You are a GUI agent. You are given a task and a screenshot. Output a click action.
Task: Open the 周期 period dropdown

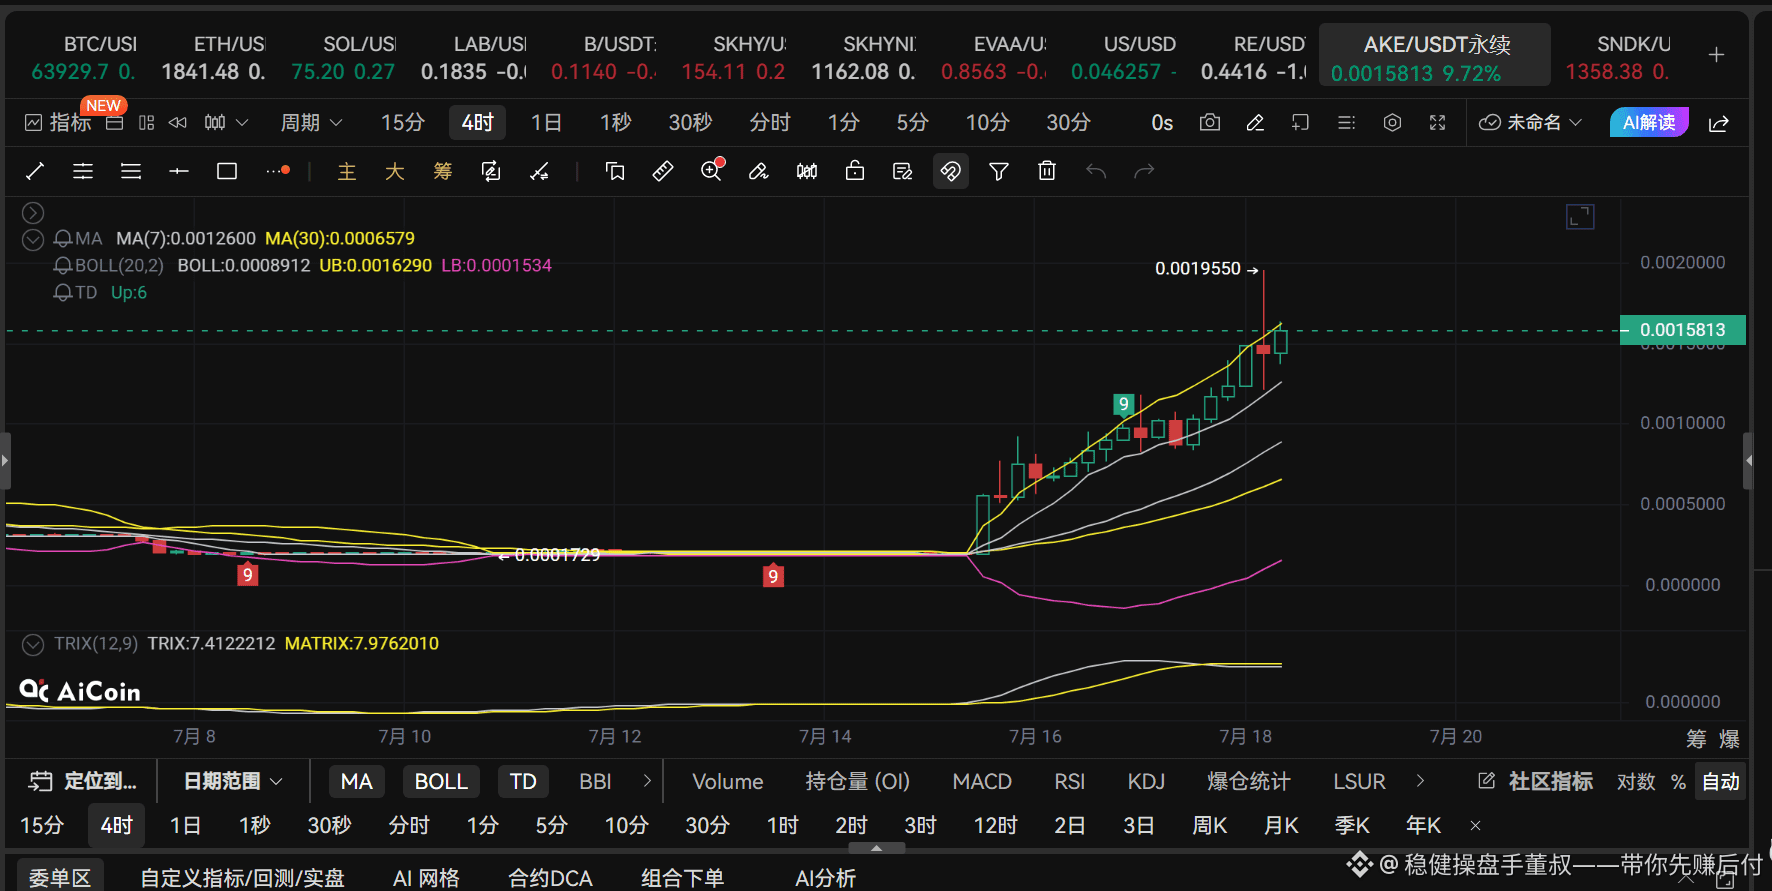[311, 123]
